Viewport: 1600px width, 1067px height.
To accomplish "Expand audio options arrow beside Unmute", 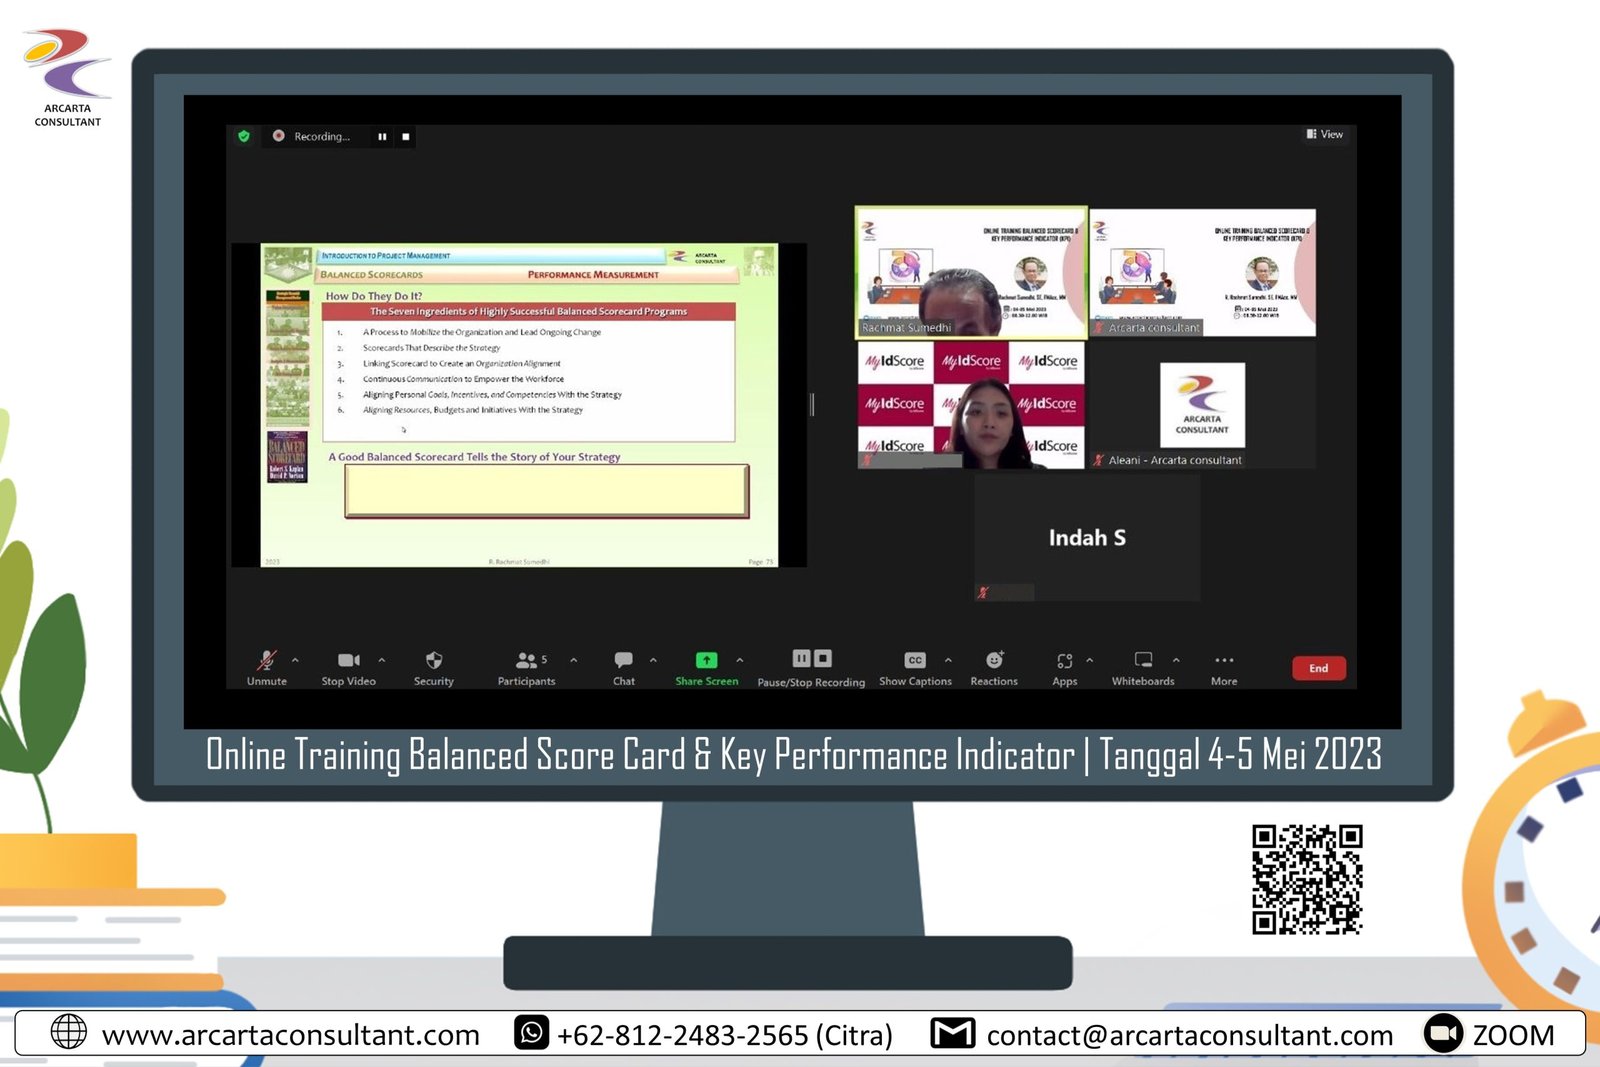I will [295, 660].
